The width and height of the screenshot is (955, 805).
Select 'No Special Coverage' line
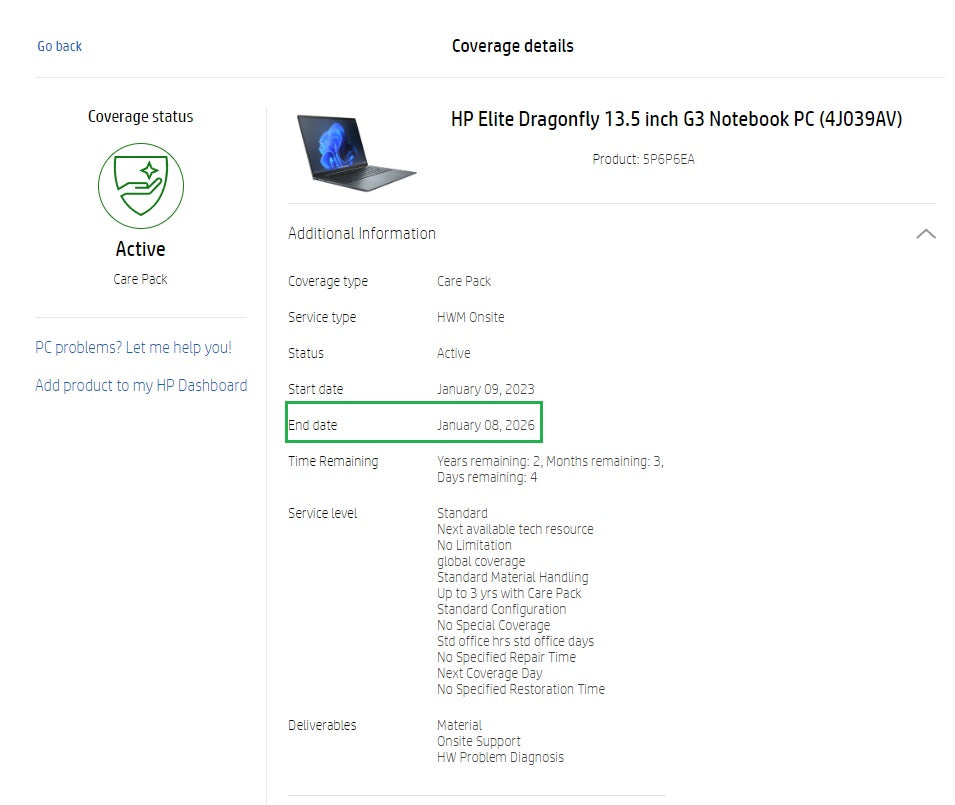pos(493,625)
